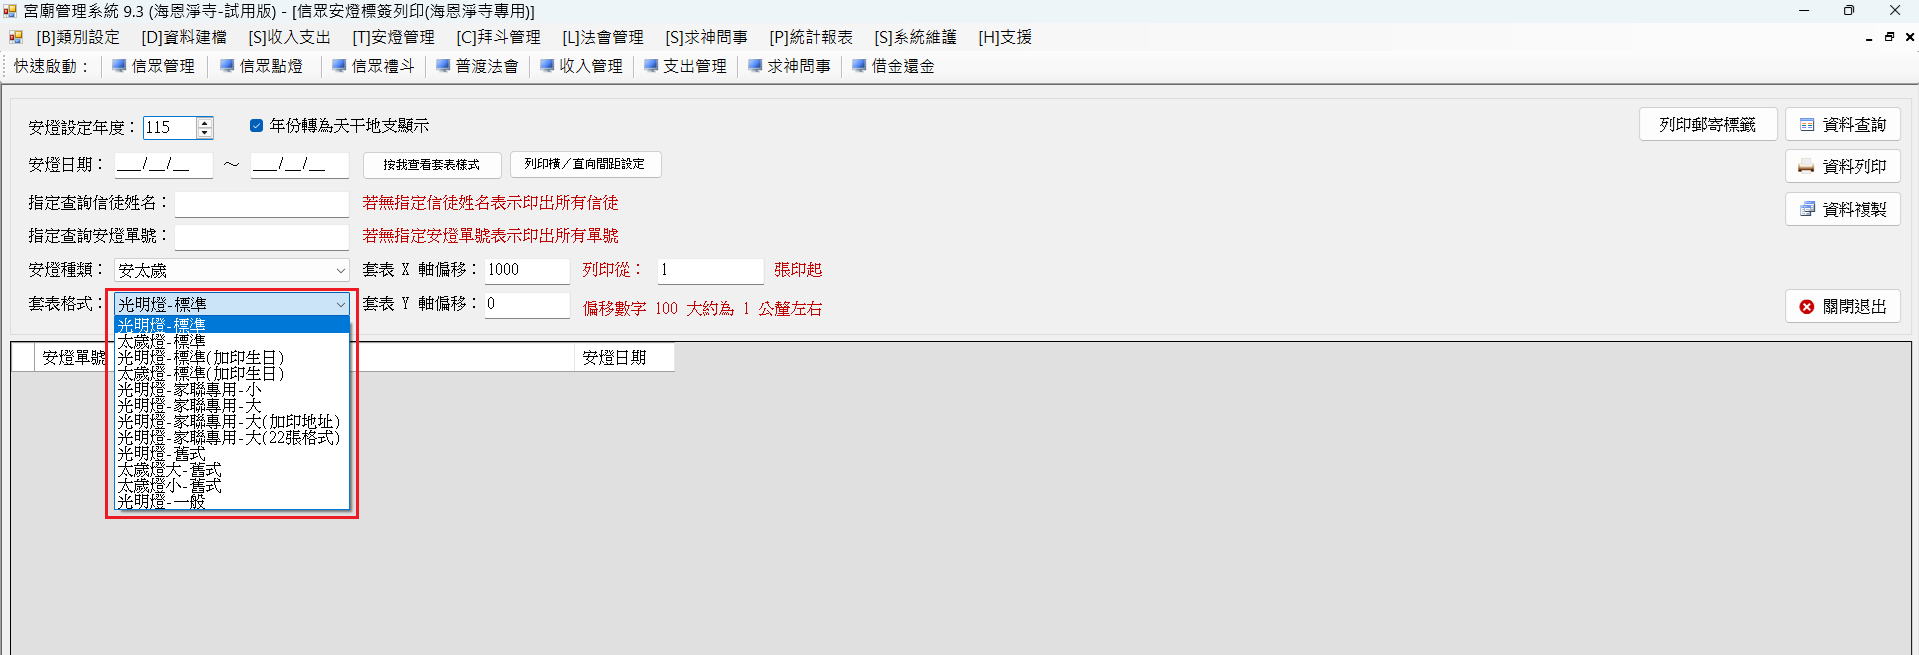This screenshot has height=655, width=1919.
Task: Click 收入管理 toolbar shortcut
Action: coord(581,66)
